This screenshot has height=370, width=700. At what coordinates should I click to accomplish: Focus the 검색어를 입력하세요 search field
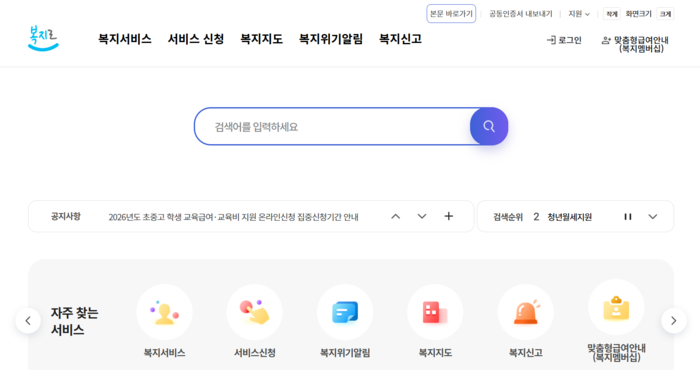tap(333, 126)
